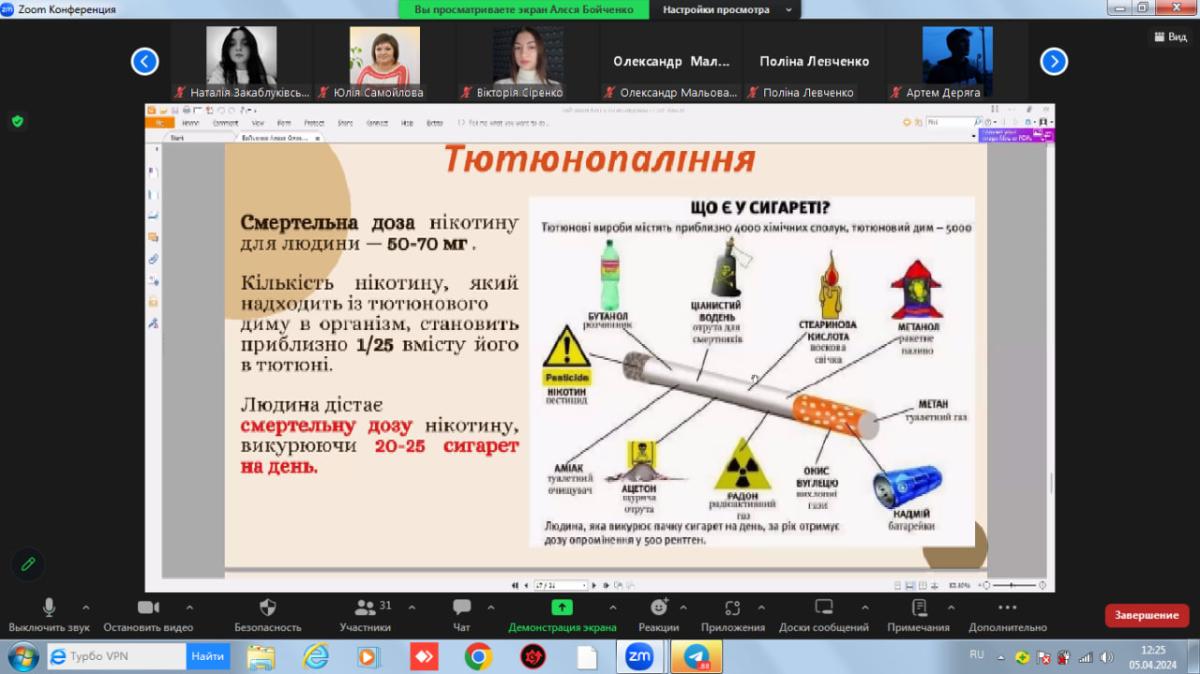Click the red Завершение end button
This screenshot has height=674, width=1200.
coord(1147,615)
